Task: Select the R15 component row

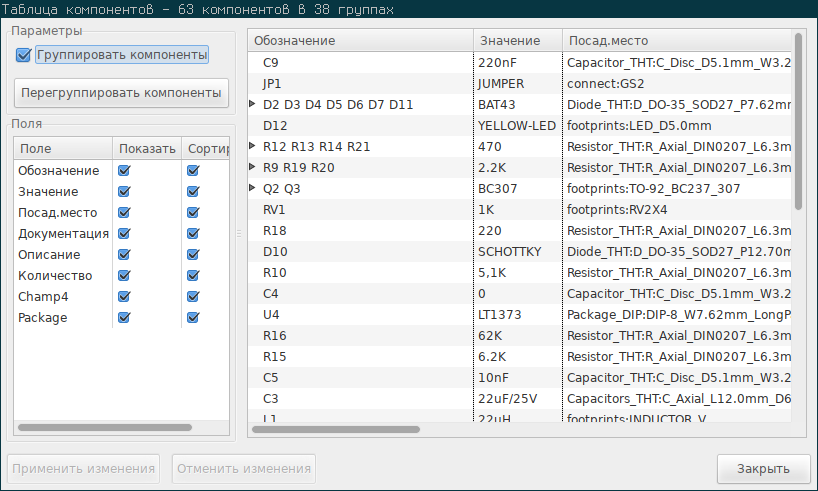Action: (x=520, y=356)
